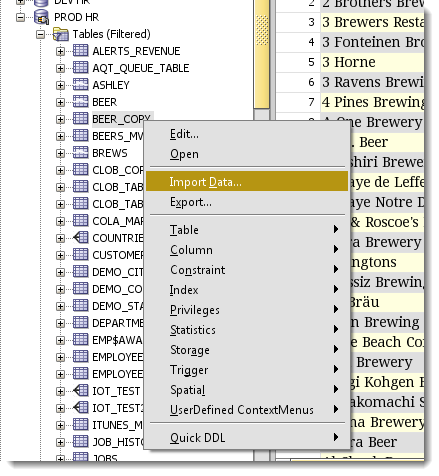
Task: Click the BREWS table icon
Action: coord(80,153)
